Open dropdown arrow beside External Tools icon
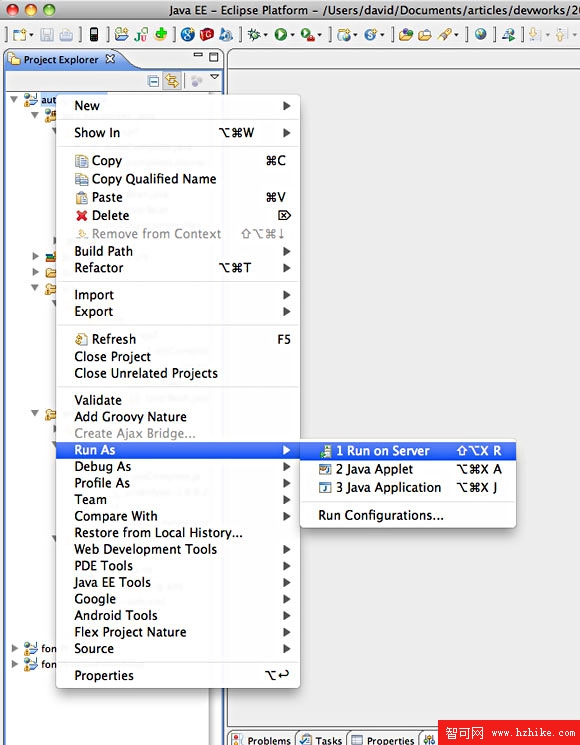 click(320, 35)
